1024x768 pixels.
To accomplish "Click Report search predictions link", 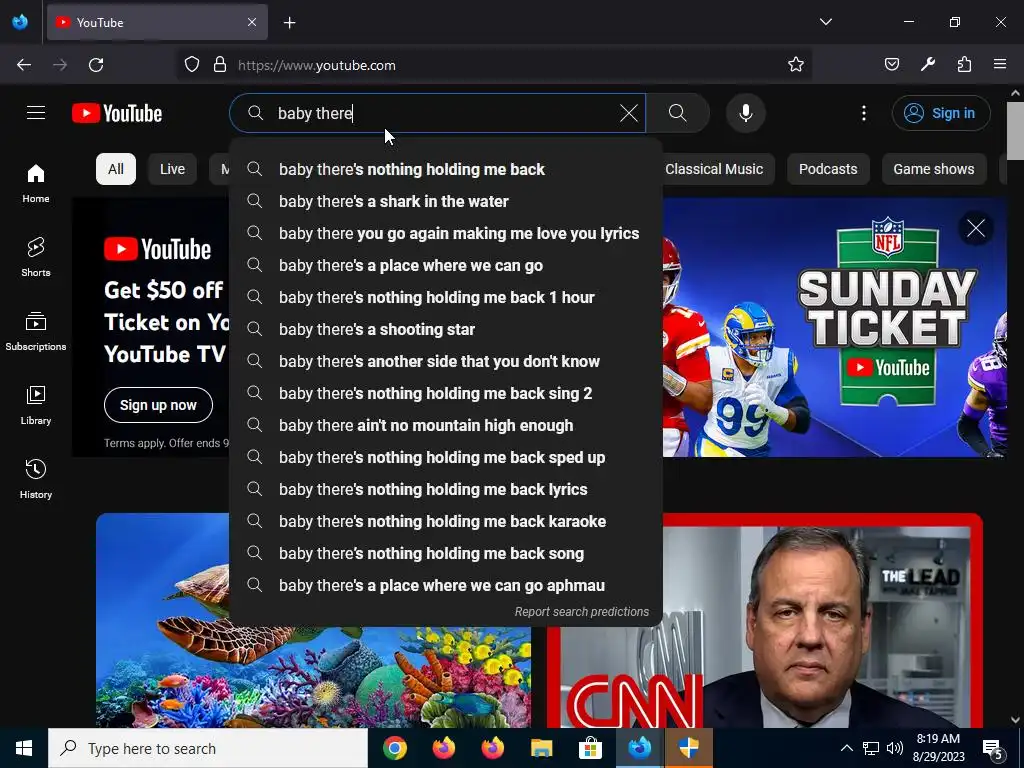I will (x=582, y=612).
